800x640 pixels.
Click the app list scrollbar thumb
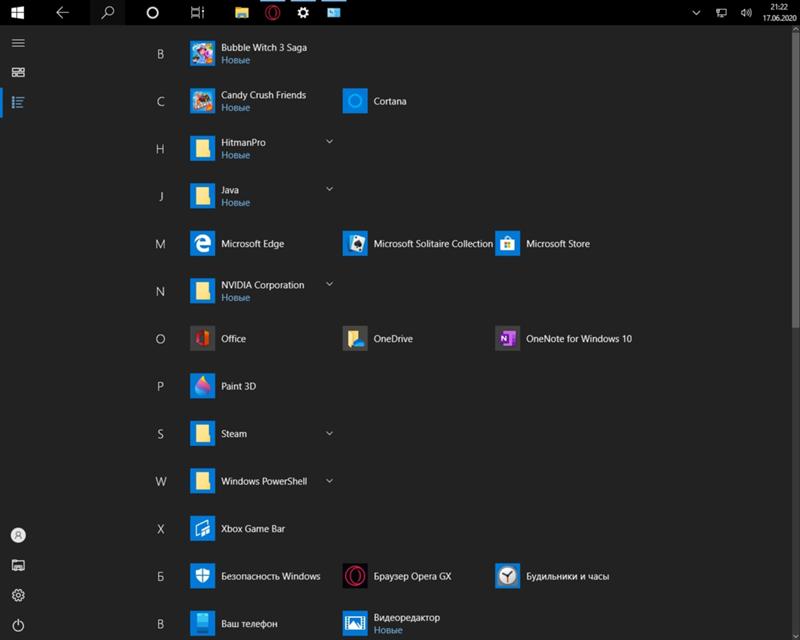[795, 179]
